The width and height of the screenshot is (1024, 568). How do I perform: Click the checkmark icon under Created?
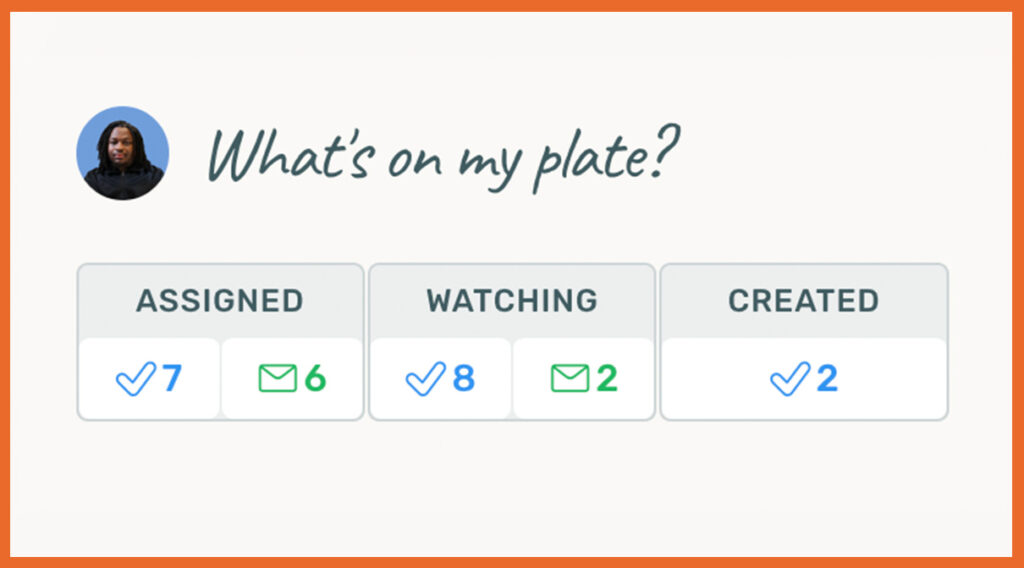[789, 379]
